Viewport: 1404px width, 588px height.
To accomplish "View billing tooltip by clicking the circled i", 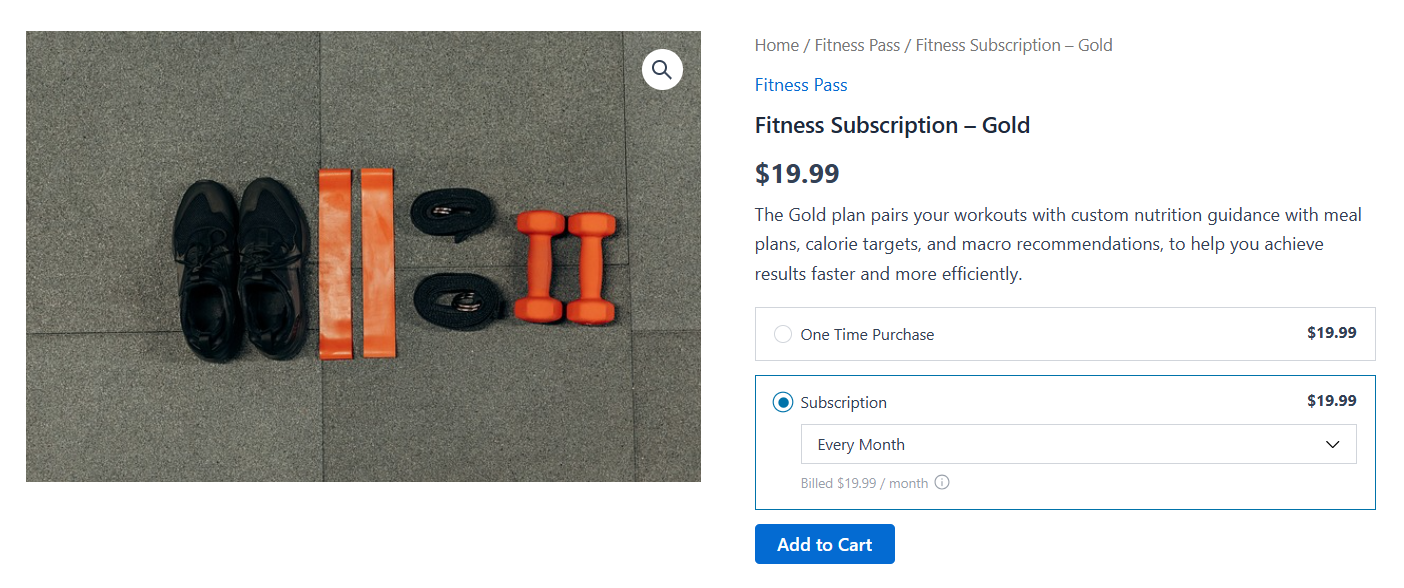I will 941,482.
